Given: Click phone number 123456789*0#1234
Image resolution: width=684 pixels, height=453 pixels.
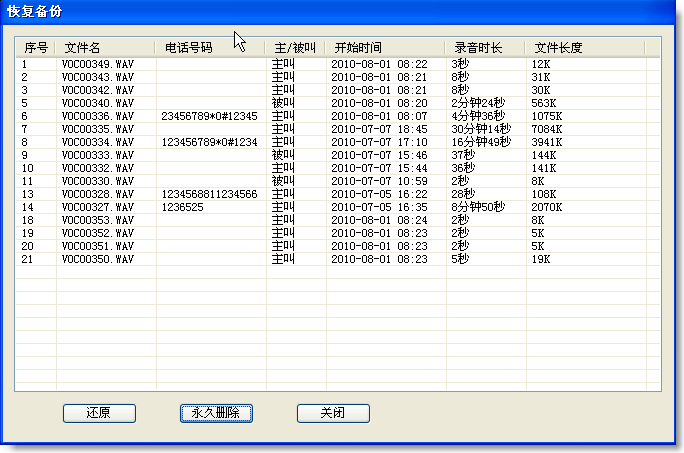Looking at the screenshot, I should pyautogui.click(x=209, y=142).
